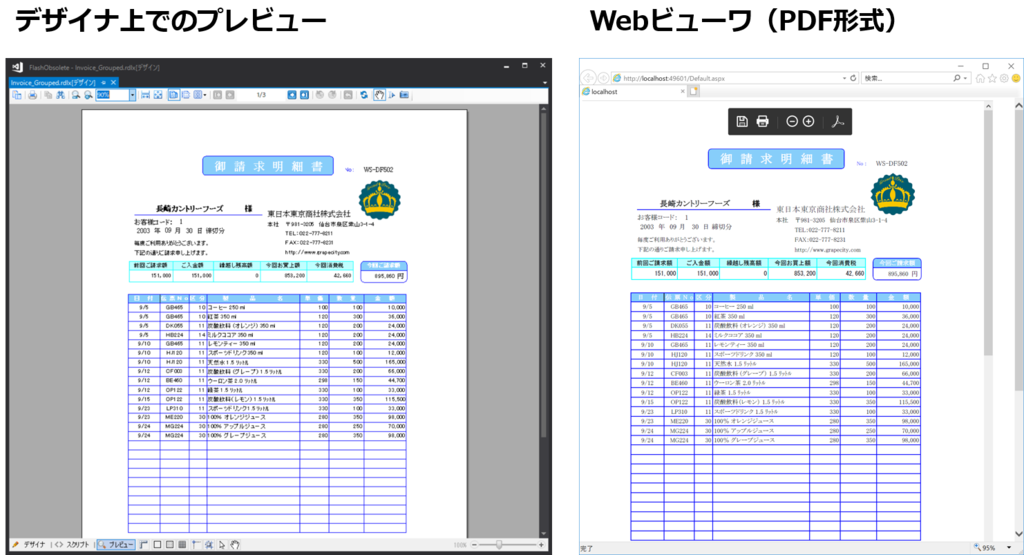1024x555 pixels.
Task: Open find (binoculars) in the preview toolbar
Action: pyautogui.click(x=60, y=95)
